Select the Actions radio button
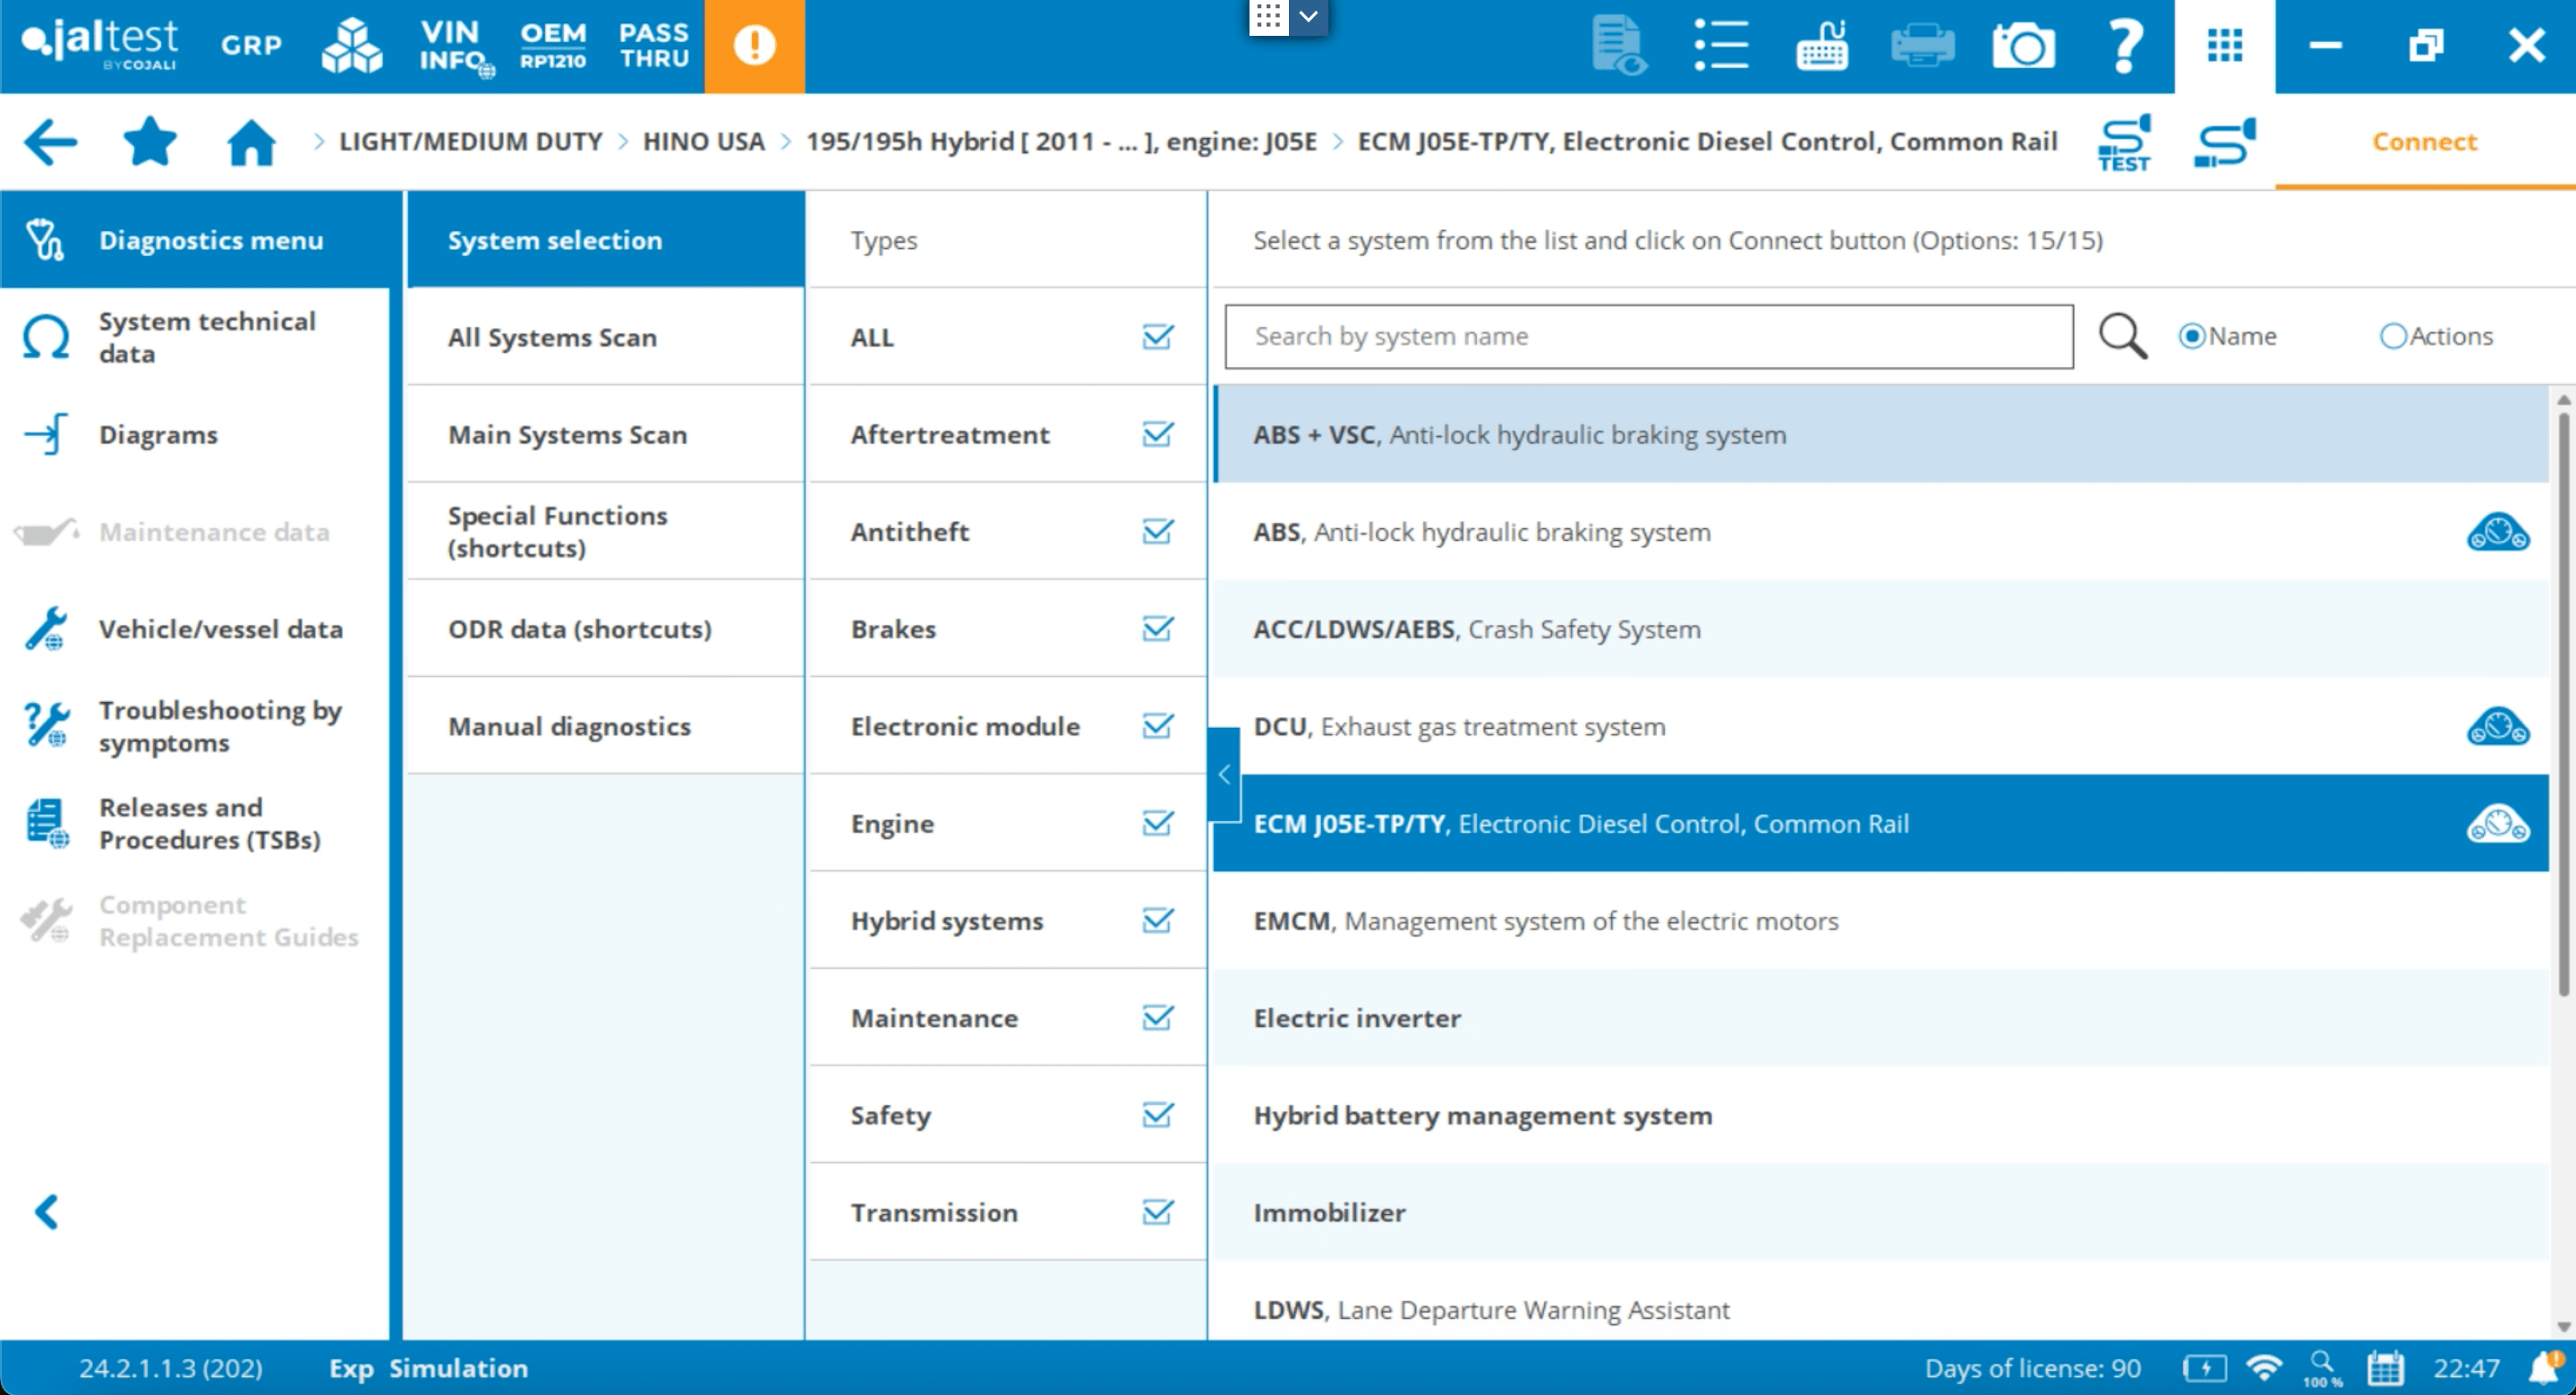Viewport: 2576px width, 1395px height. tap(2393, 336)
